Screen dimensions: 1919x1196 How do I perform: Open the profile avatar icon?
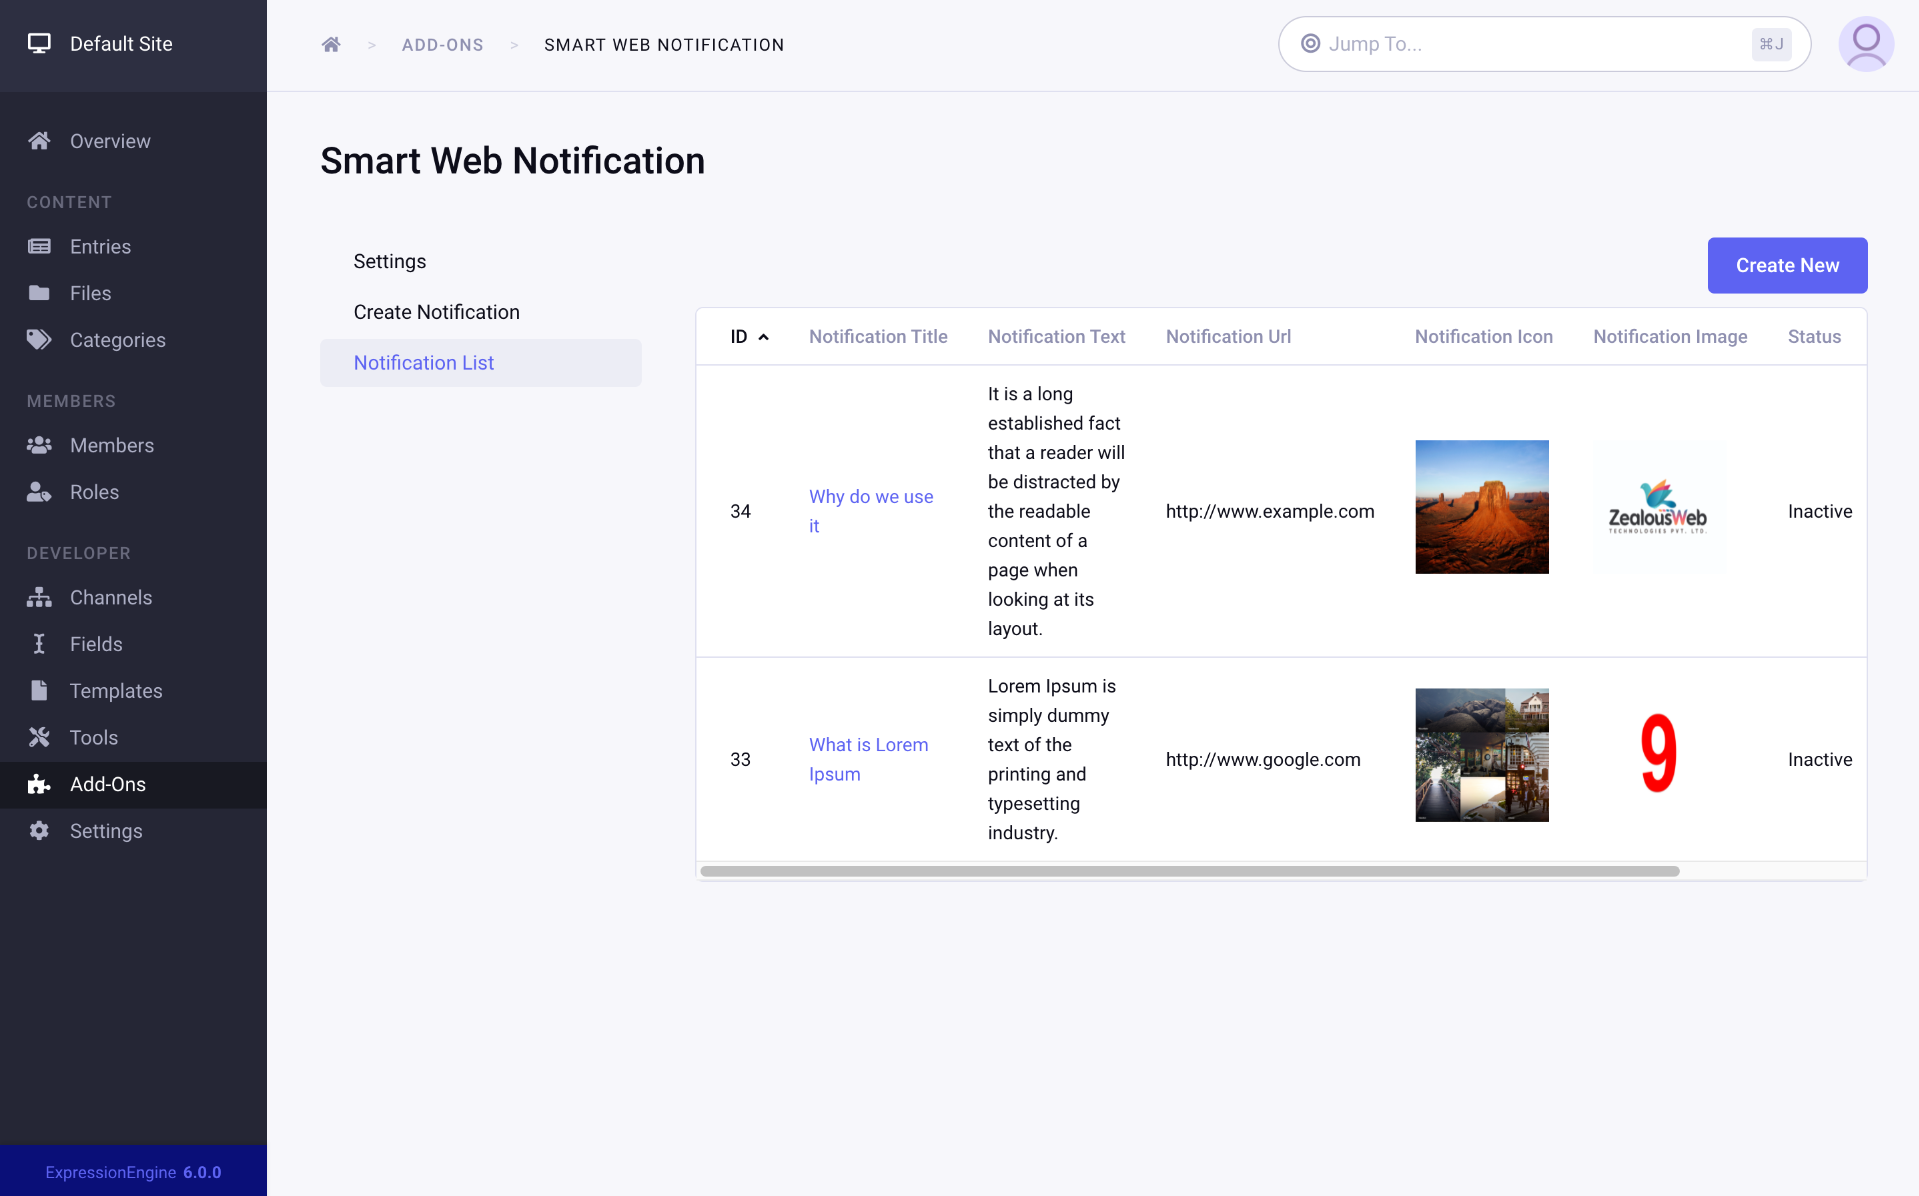pyautogui.click(x=1865, y=44)
